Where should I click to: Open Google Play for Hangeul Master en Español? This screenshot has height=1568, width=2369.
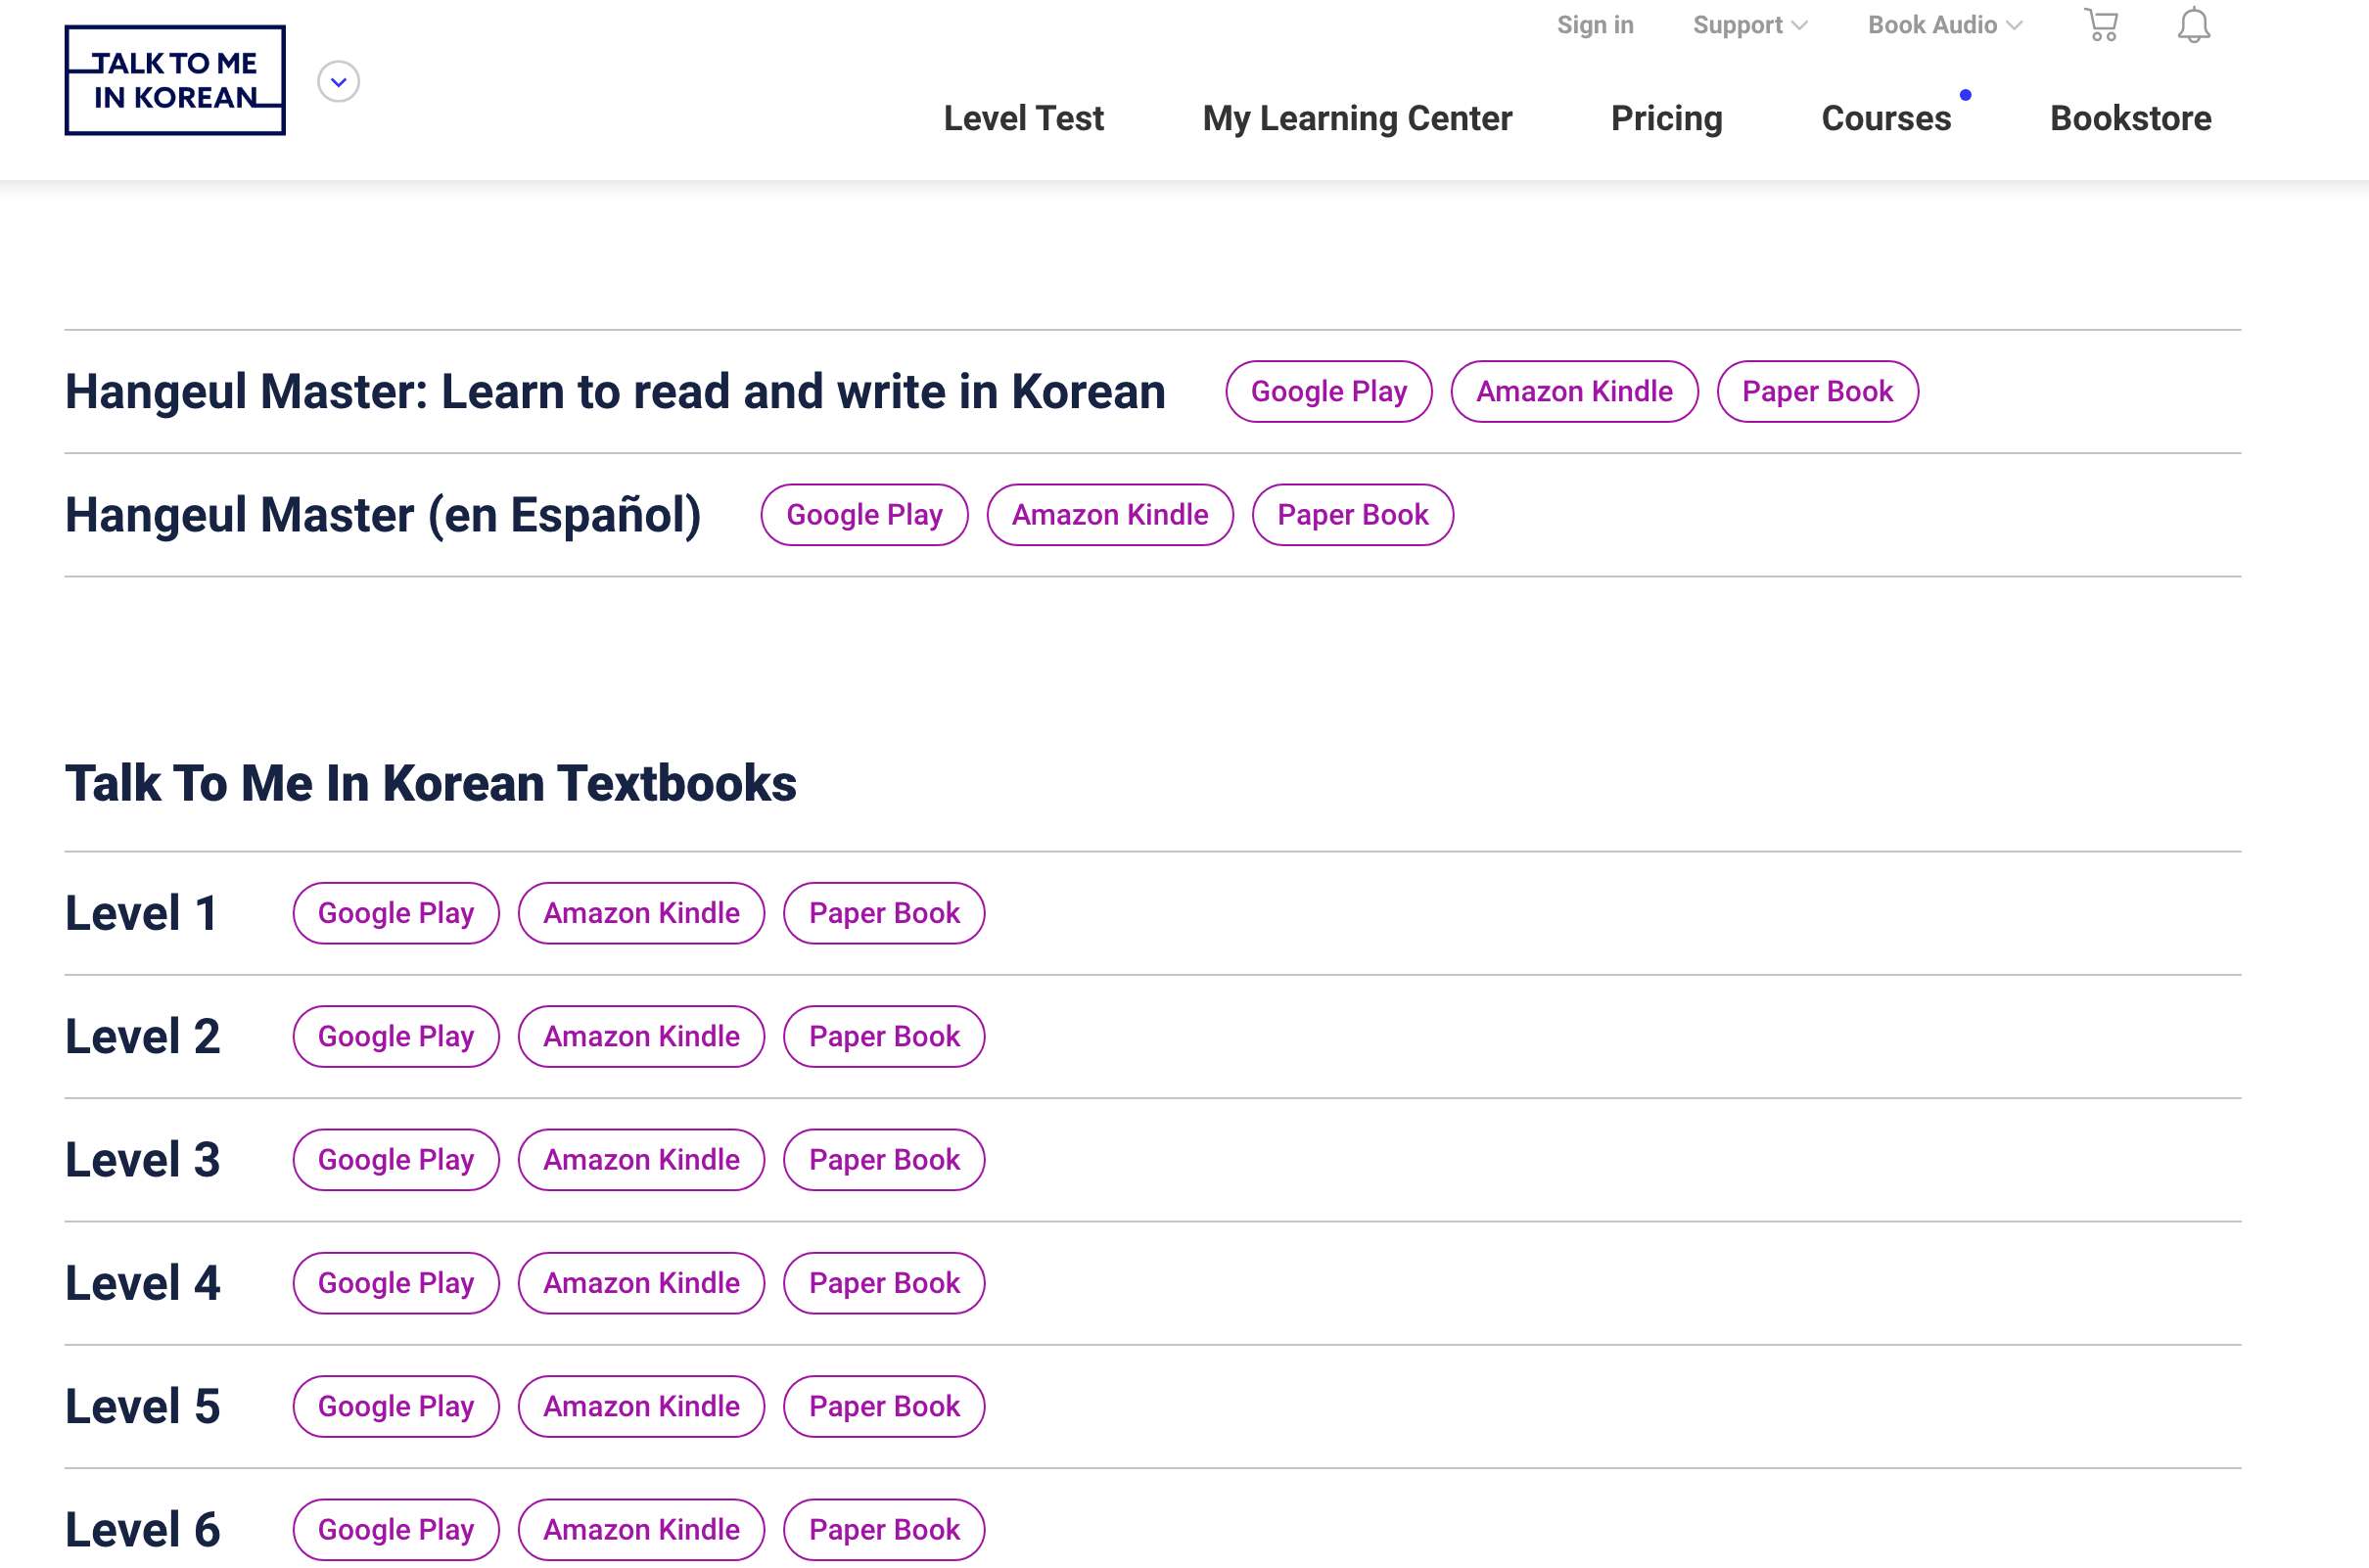[864, 515]
